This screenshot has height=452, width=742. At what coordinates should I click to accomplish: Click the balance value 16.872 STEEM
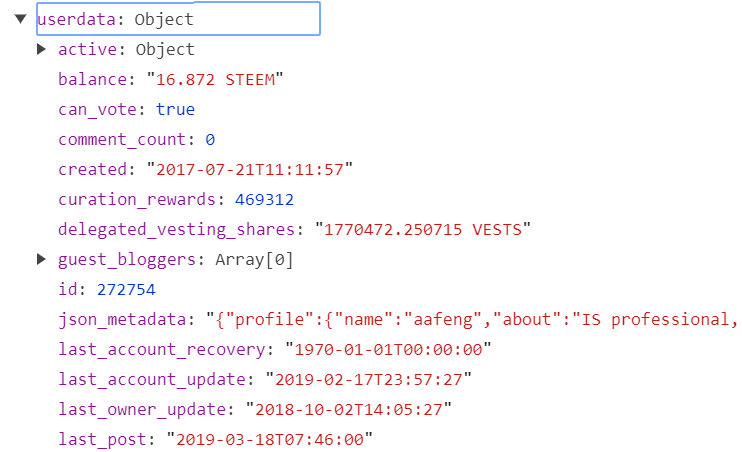pos(215,80)
